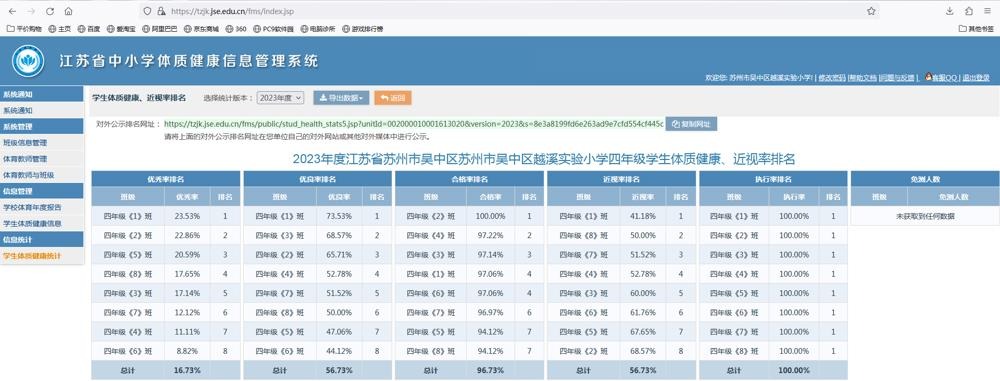
Task: Click the browser back arrow
Action: tap(12, 11)
